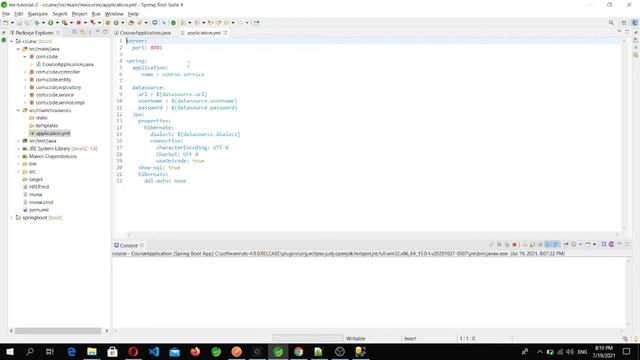This screenshot has height=360, width=640.
Task: Expand the com.code.controller package
Action: [25, 72]
